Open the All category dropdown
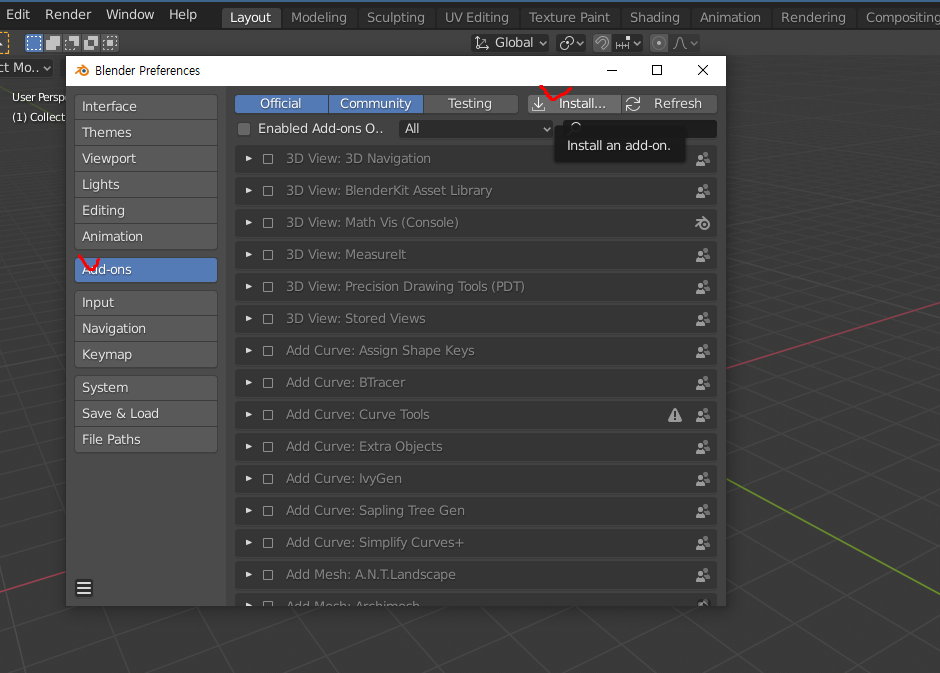This screenshot has height=673, width=940. click(476, 129)
